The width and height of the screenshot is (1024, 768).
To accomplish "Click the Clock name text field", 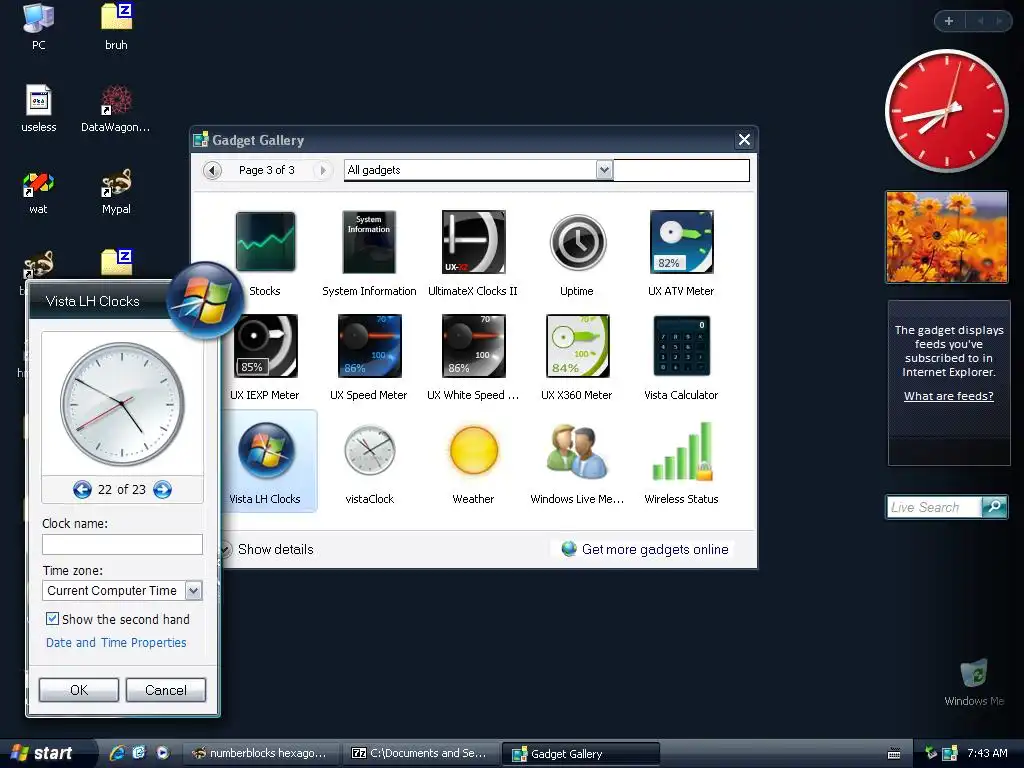I will [x=122, y=544].
